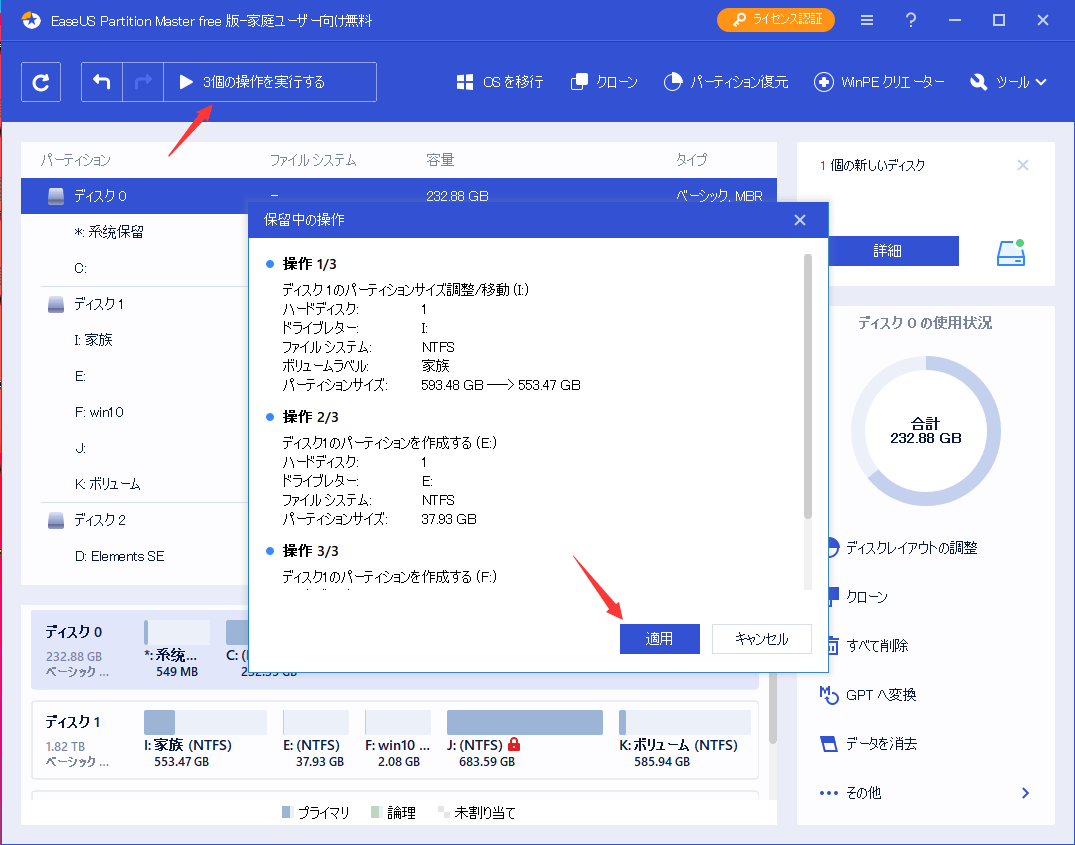Select ディスク 2 row in list
Screen dimensions: 1075x845
coord(134,520)
